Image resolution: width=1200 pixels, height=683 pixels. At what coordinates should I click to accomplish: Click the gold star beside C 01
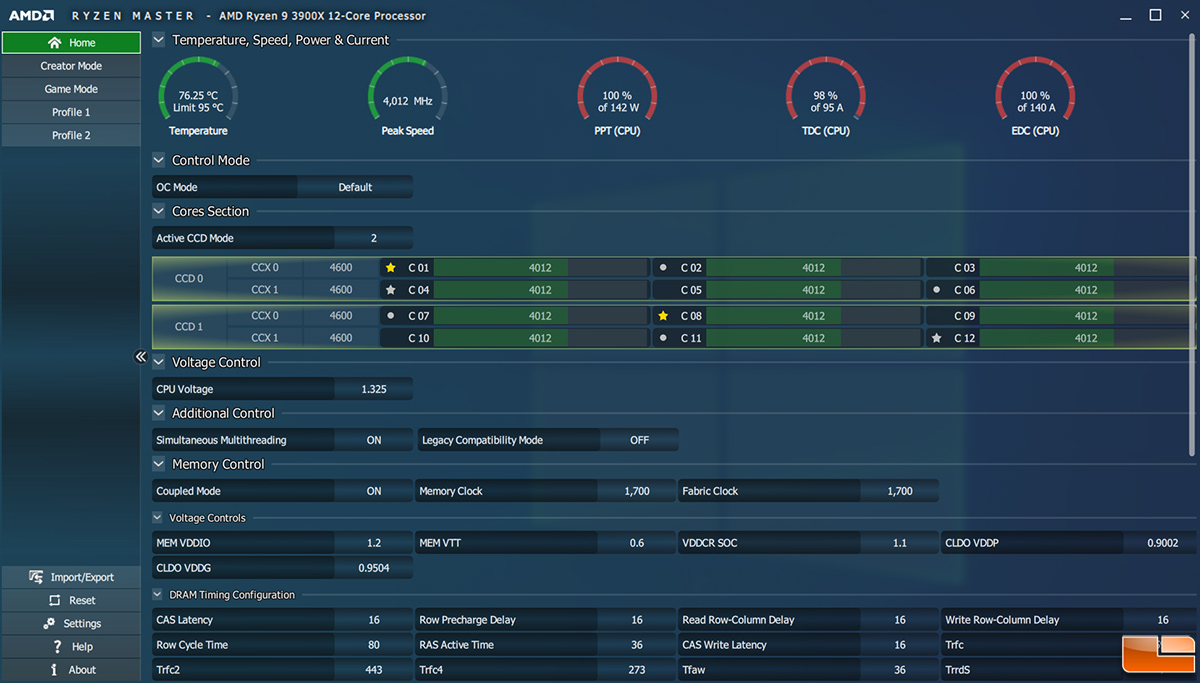coord(391,268)
